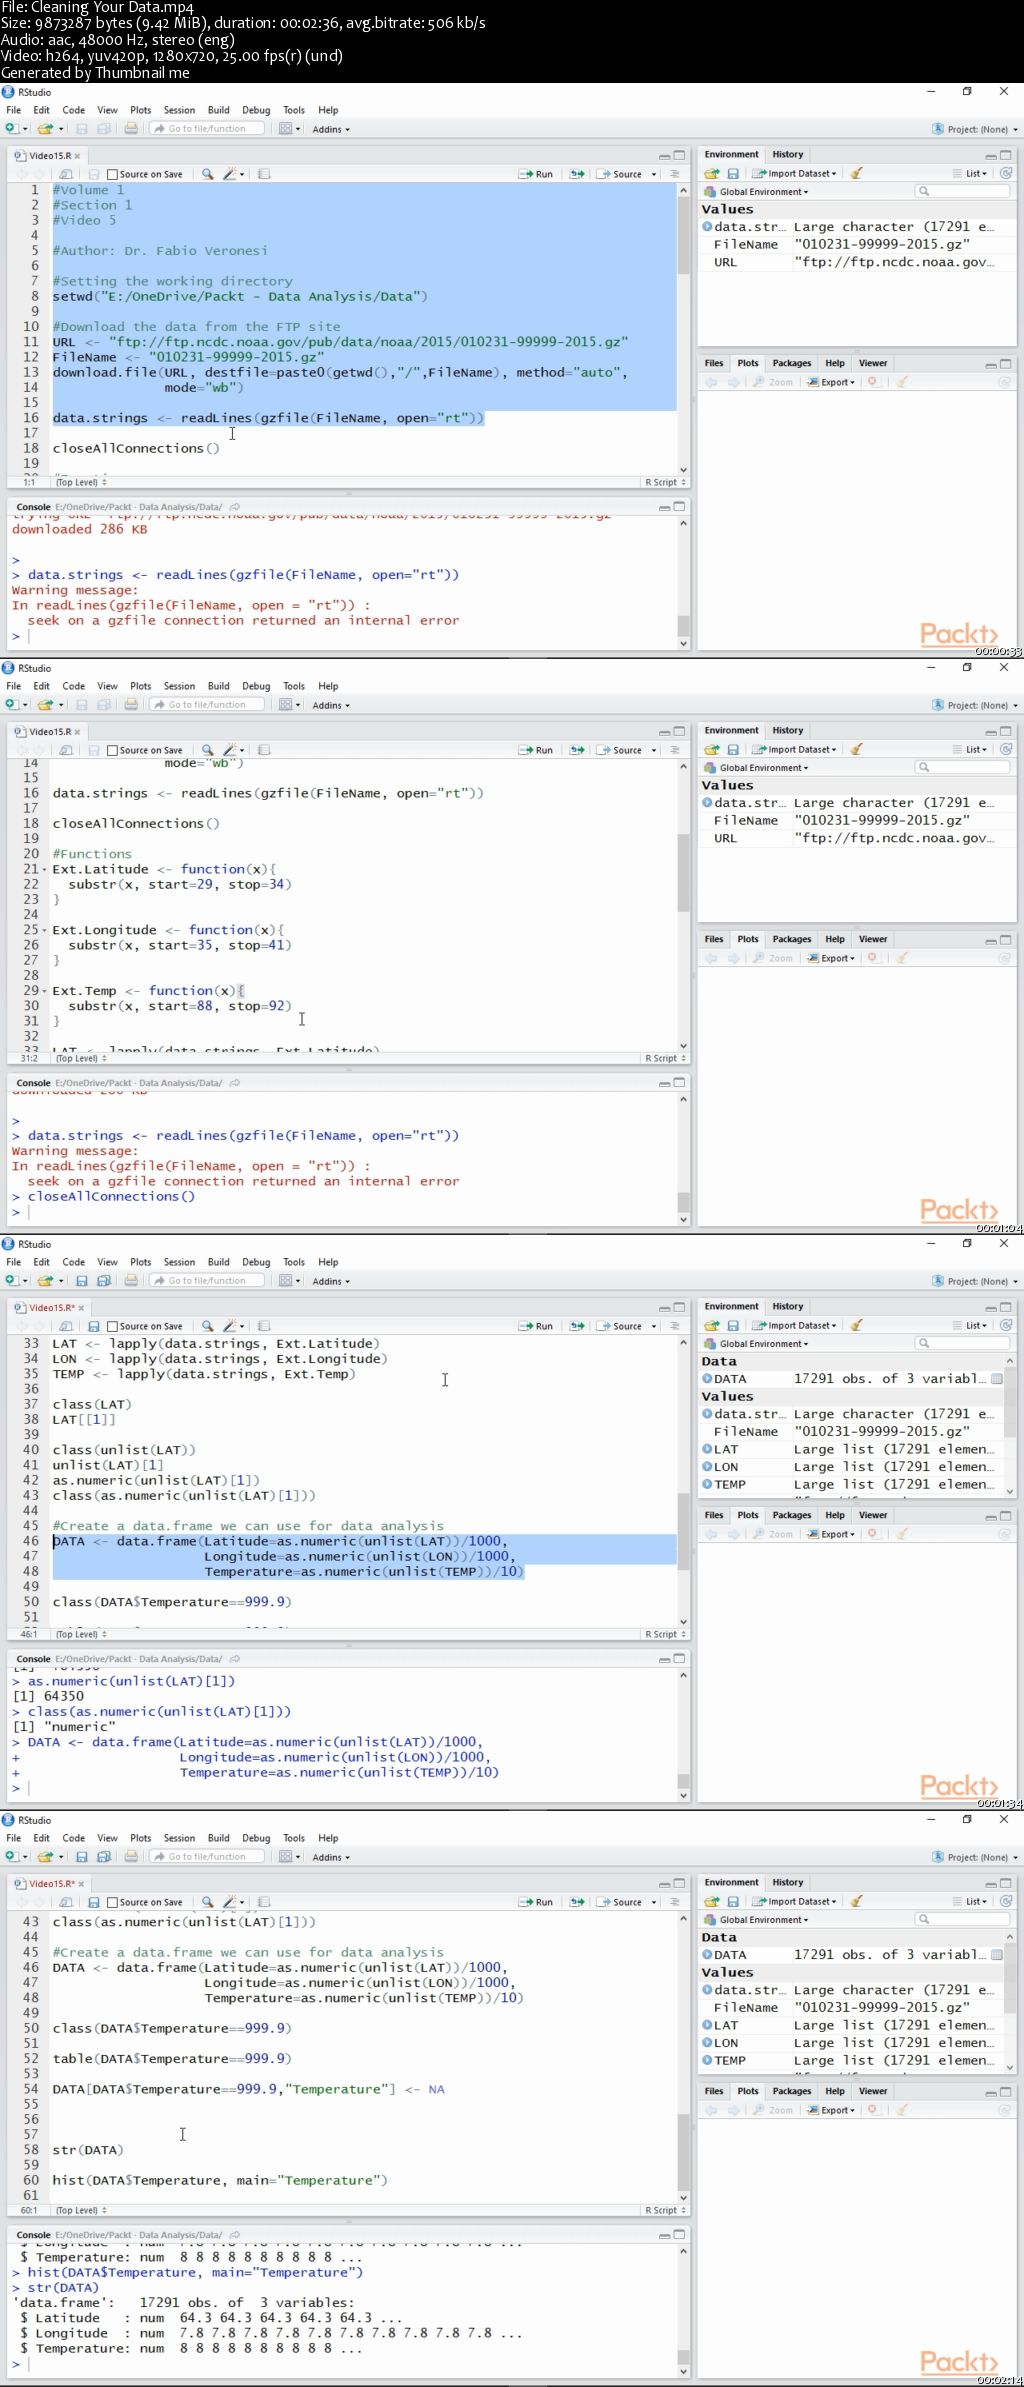Click remove plot red X in the 00:01:04 frame
Viewport: 1024px width, 2387px height.
tap(873, 958)
